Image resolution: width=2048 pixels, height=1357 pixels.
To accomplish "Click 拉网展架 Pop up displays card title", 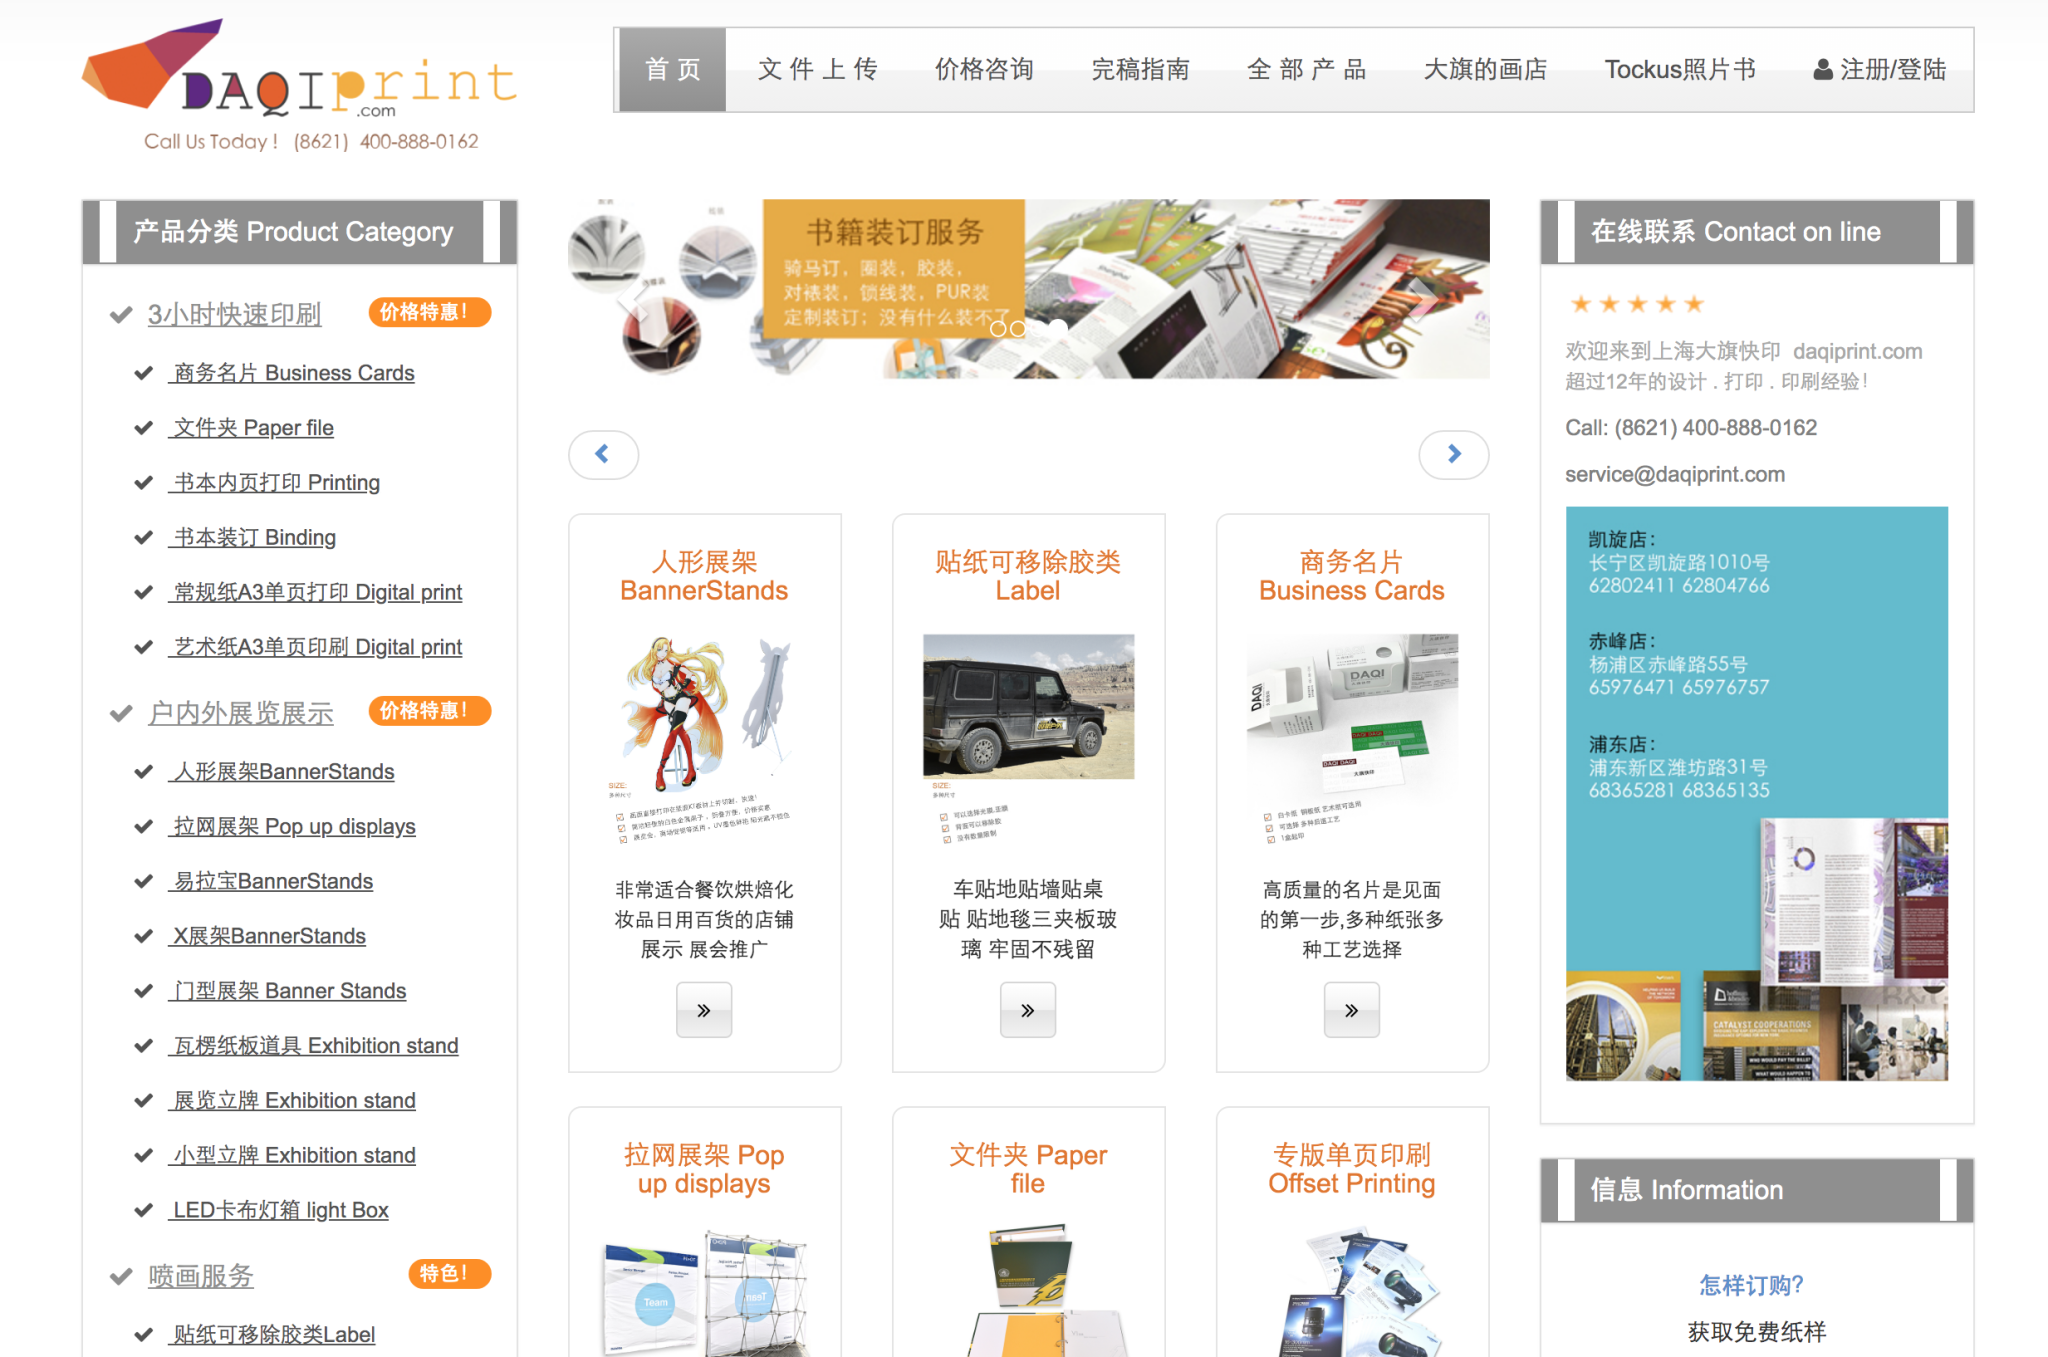I will click(x=704, y=1169).
